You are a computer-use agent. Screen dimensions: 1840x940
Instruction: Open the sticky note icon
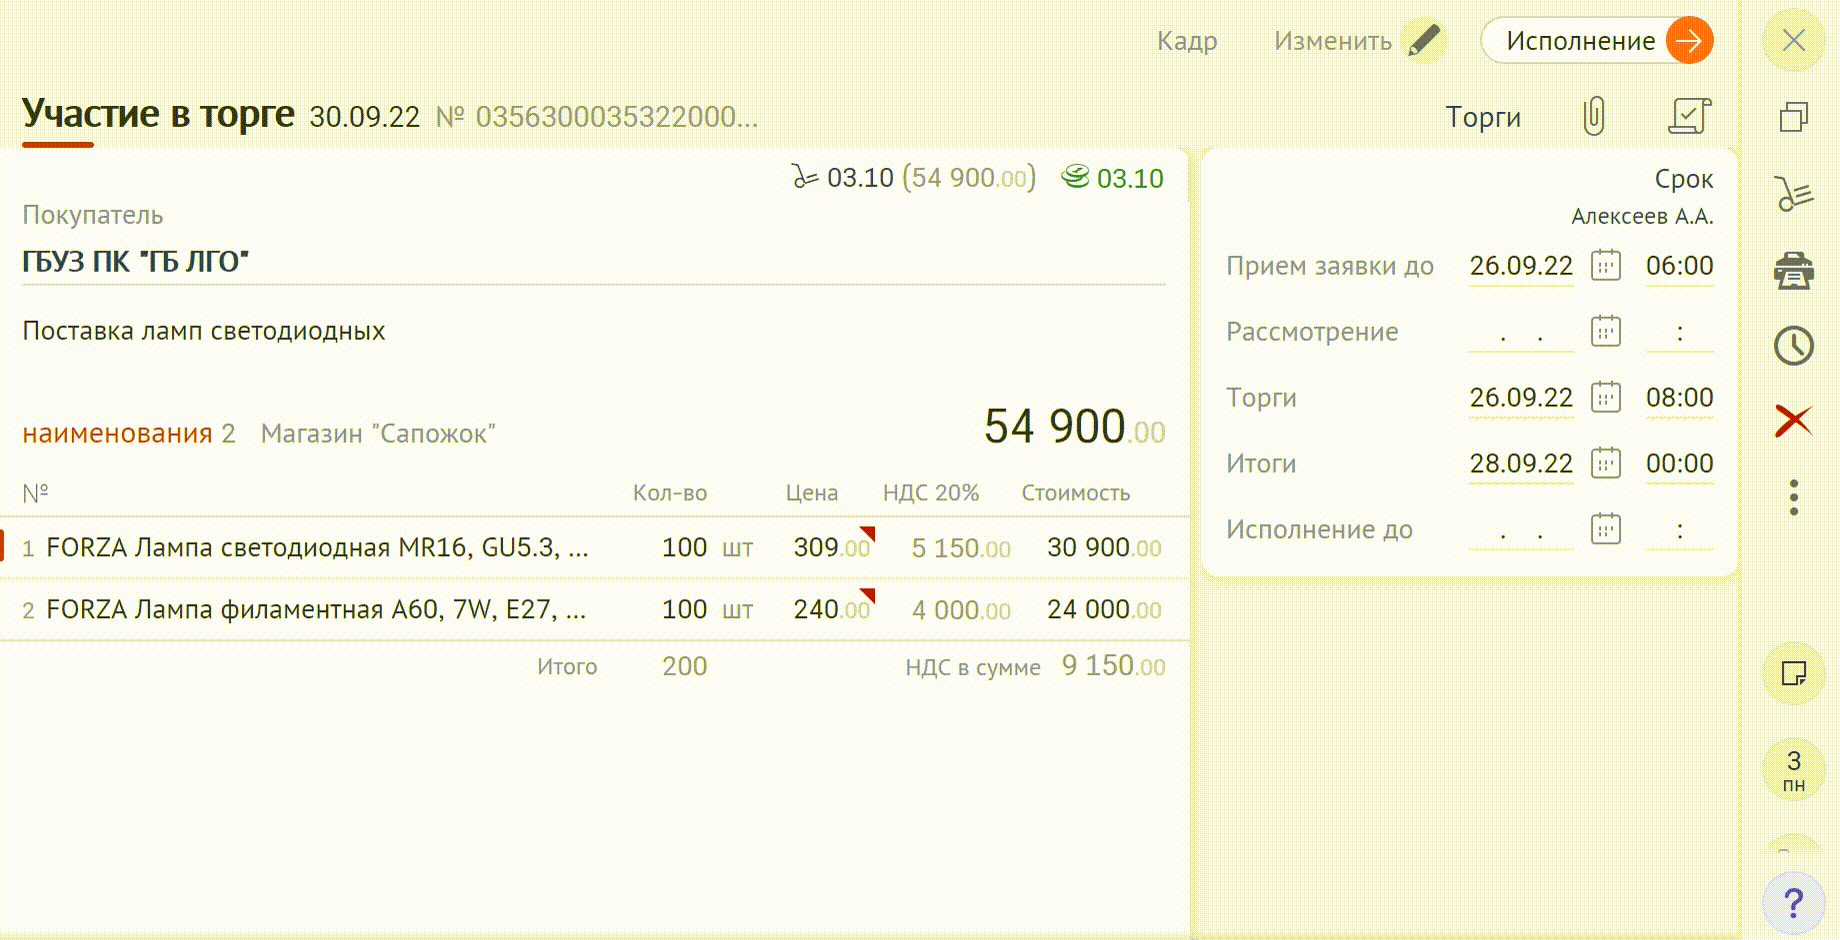(1793, 673)
